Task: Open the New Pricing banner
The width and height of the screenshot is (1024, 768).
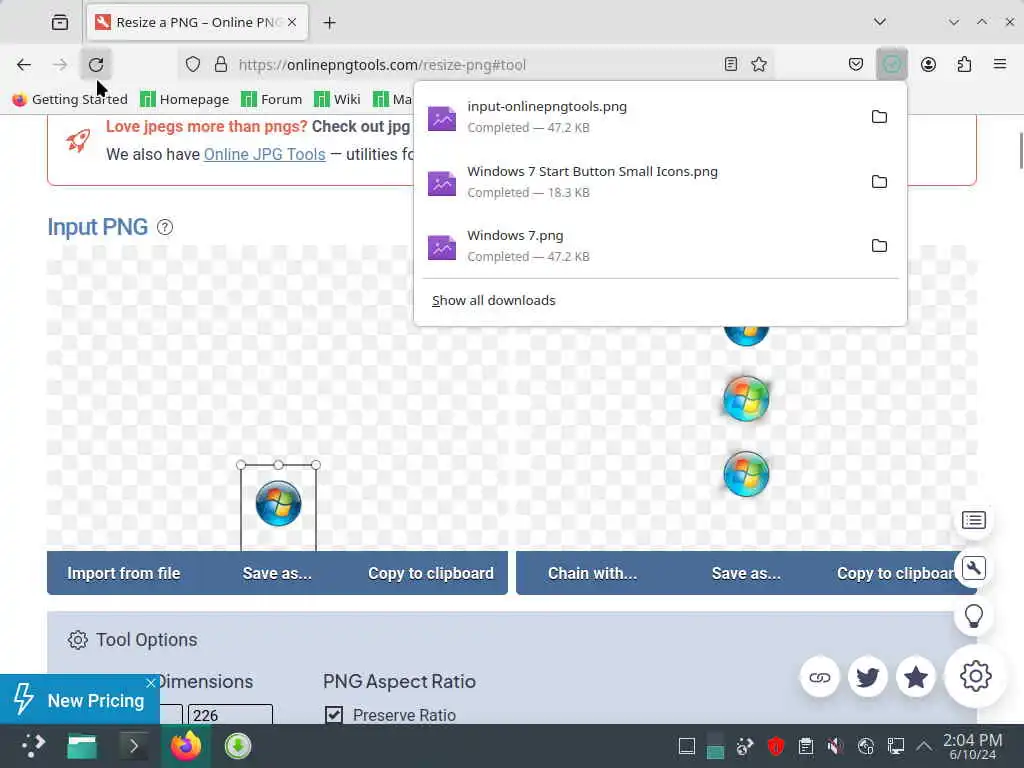Action: coord(80,700)
